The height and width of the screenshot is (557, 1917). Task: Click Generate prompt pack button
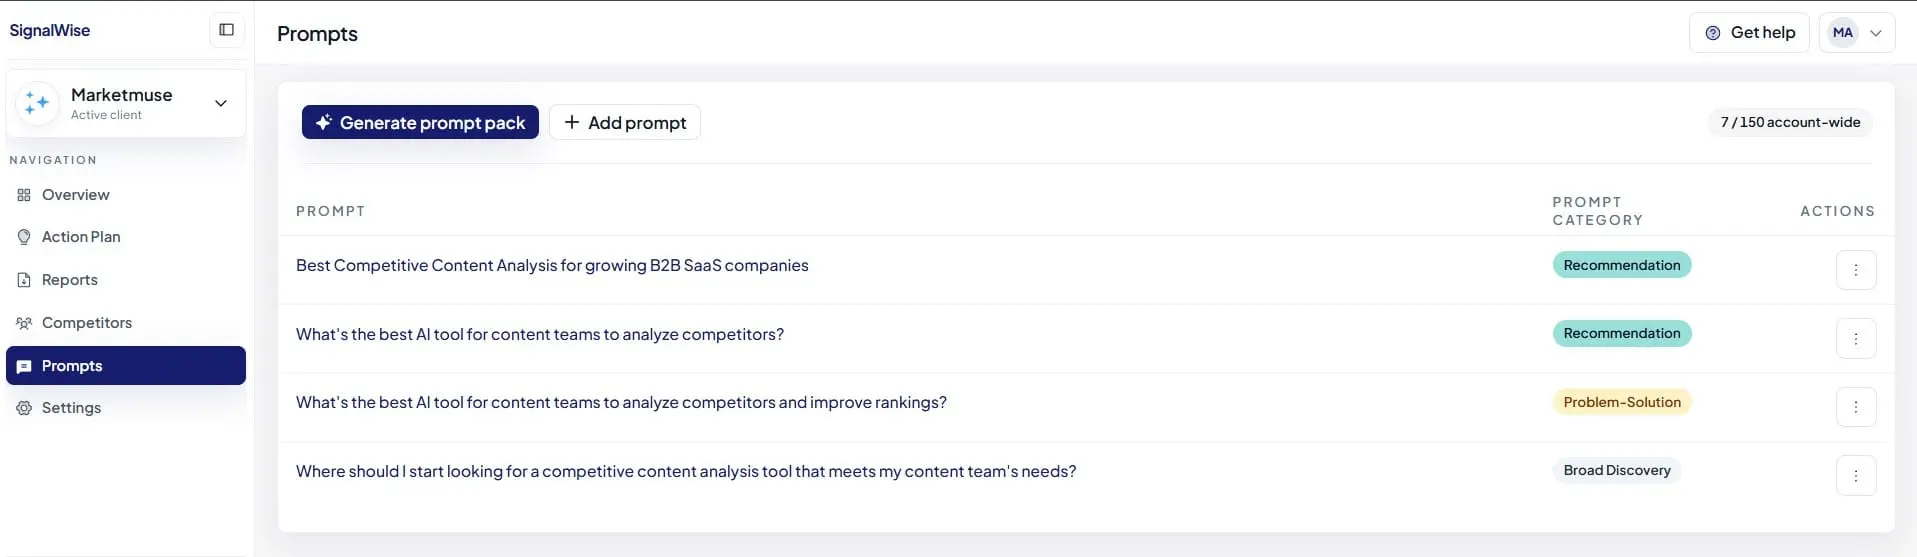420,122
